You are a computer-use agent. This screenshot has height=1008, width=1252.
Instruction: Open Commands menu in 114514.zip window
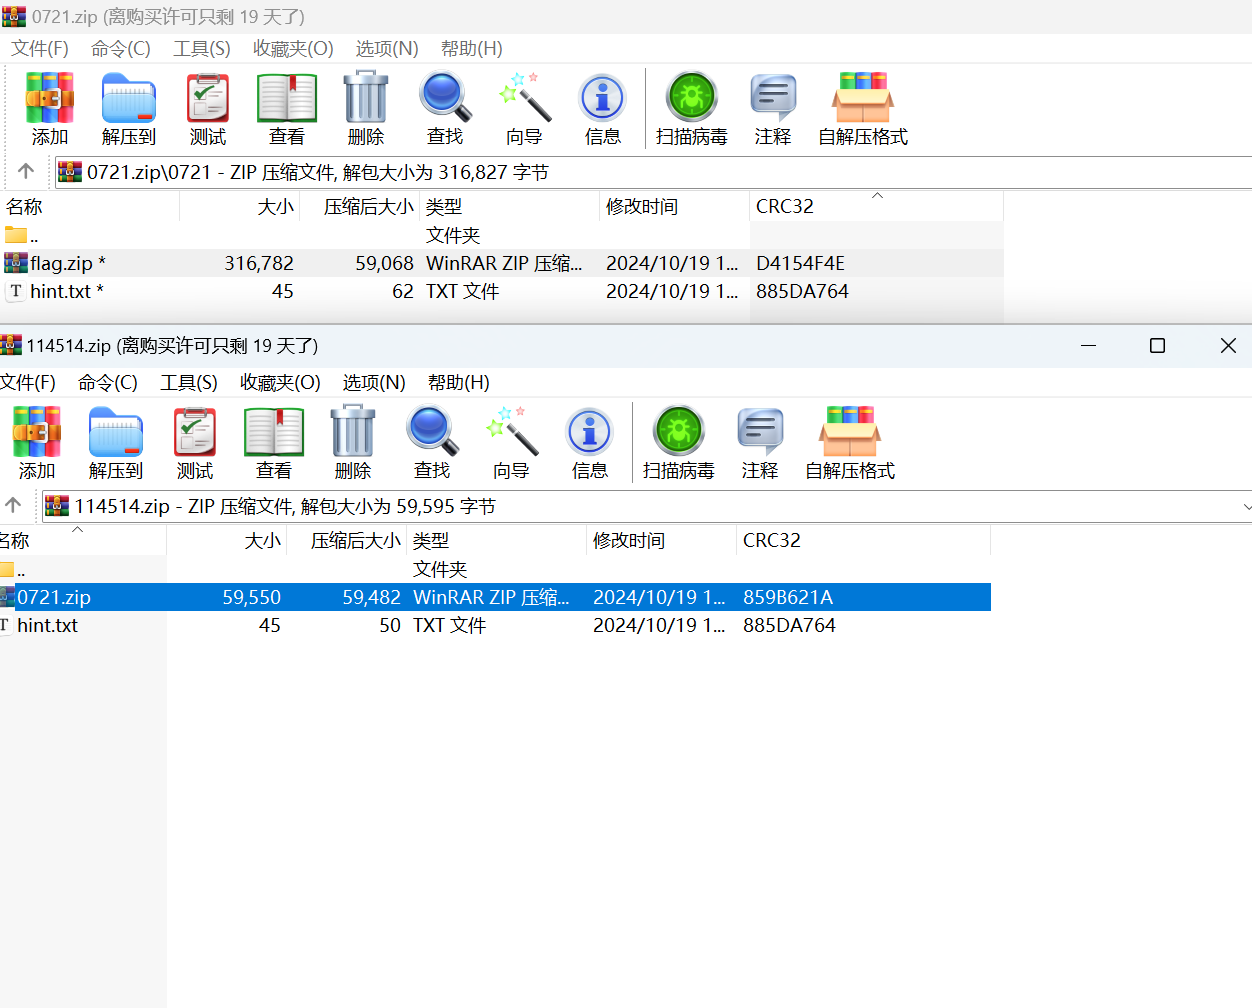pyautogui.click(x=108, y=382)
